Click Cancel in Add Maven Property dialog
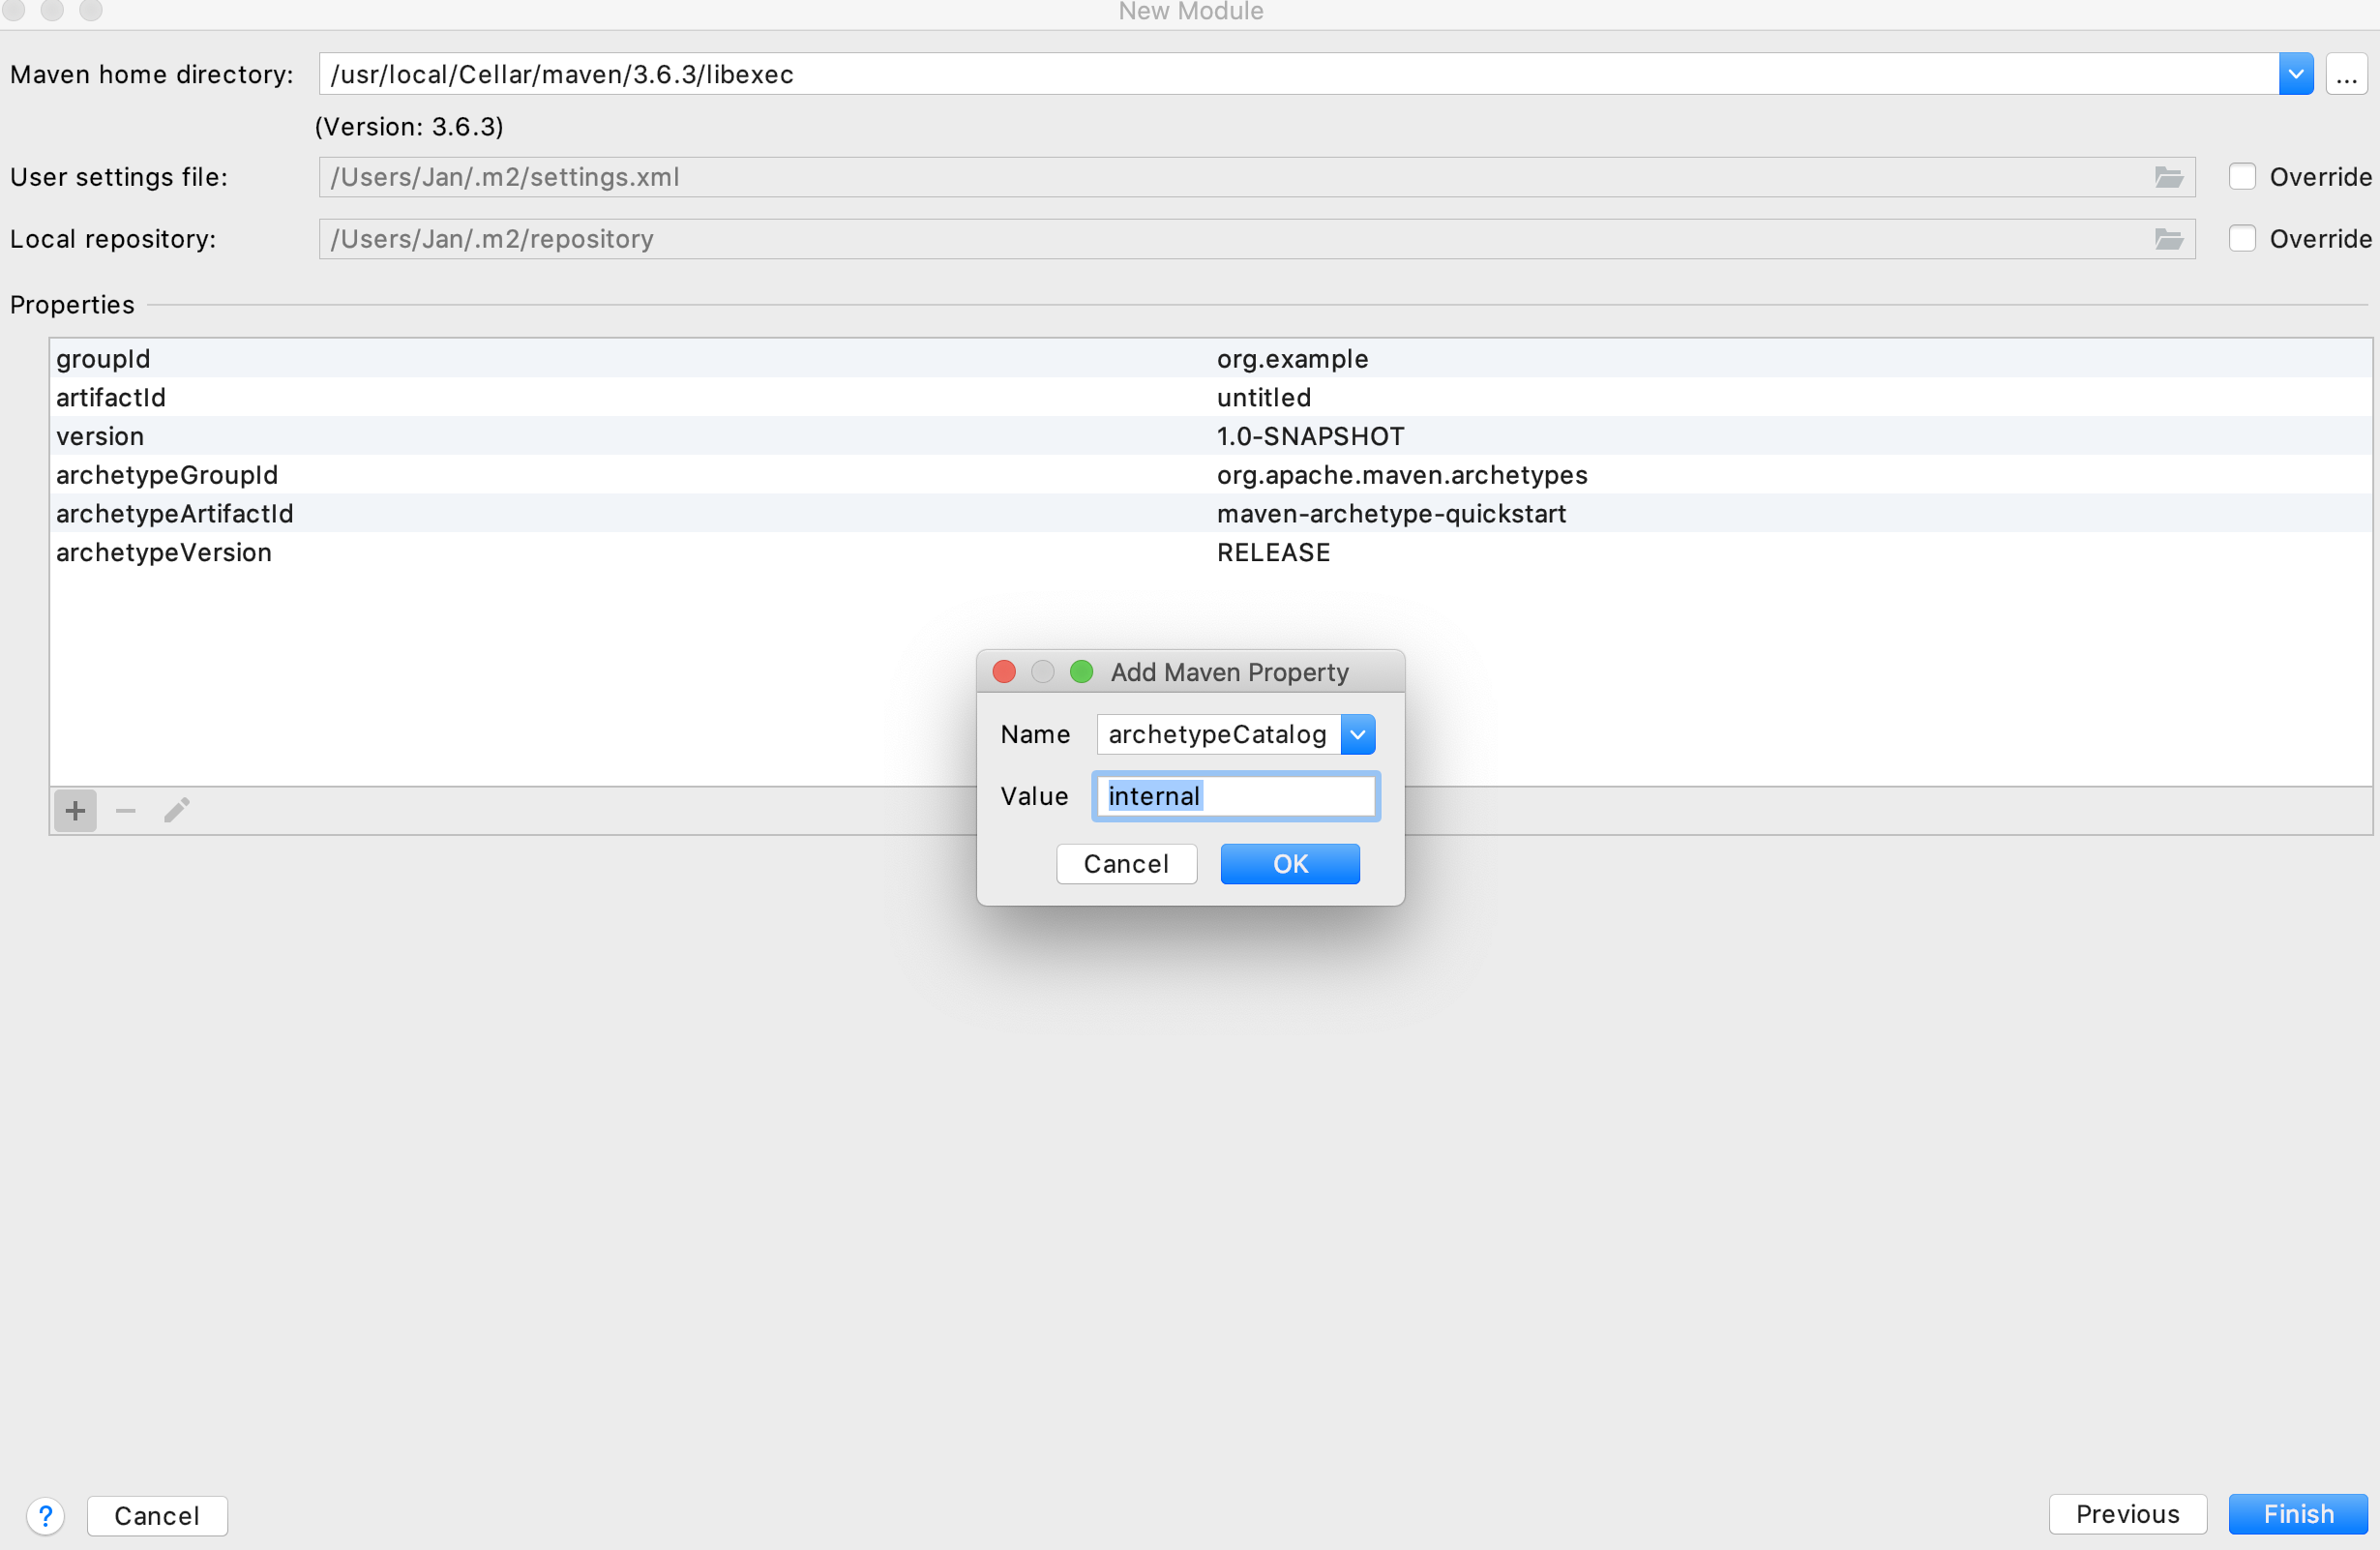Viewport: 2380px width, 1550px height. point(1126,864)
